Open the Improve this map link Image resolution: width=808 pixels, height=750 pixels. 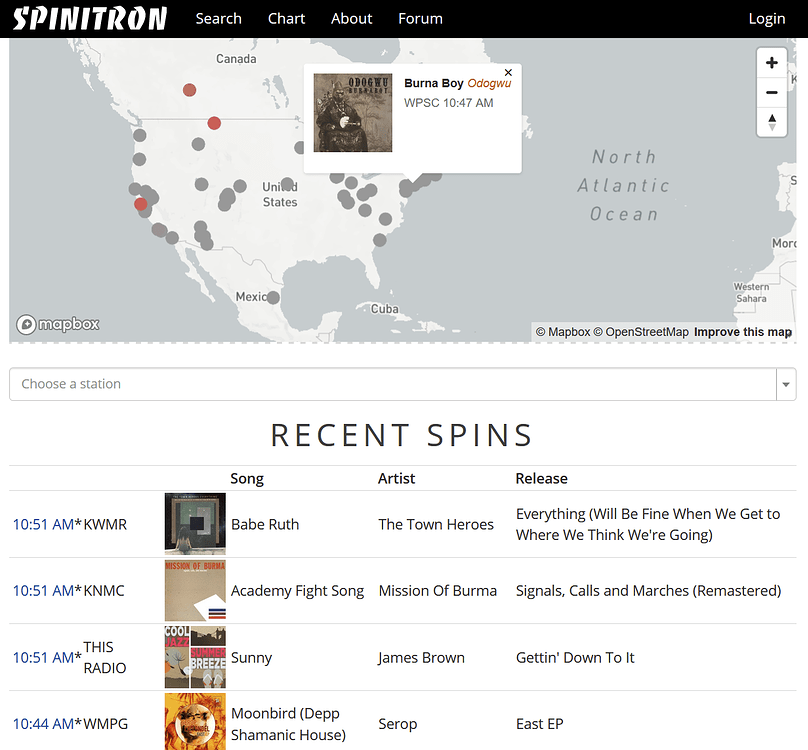coord(743,331)
